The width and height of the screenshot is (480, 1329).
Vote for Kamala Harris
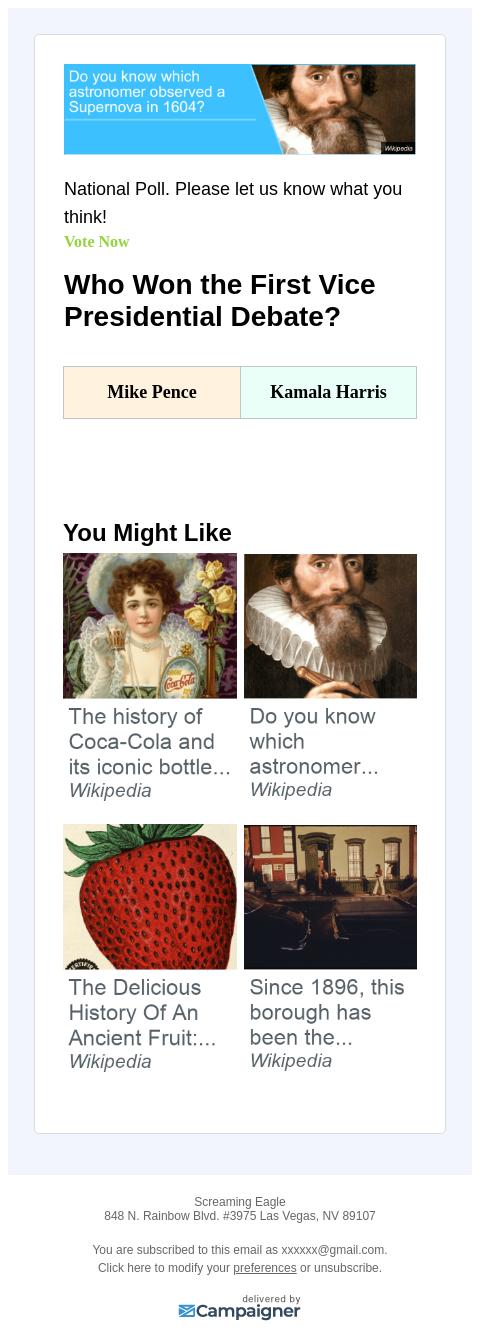pos(328,392)
